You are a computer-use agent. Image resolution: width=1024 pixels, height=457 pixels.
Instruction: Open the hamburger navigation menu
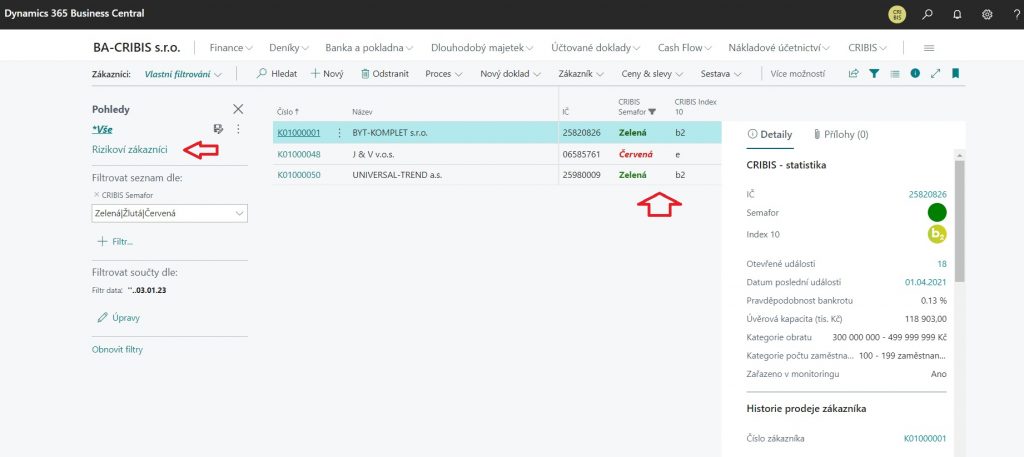(x=929, y=48)
